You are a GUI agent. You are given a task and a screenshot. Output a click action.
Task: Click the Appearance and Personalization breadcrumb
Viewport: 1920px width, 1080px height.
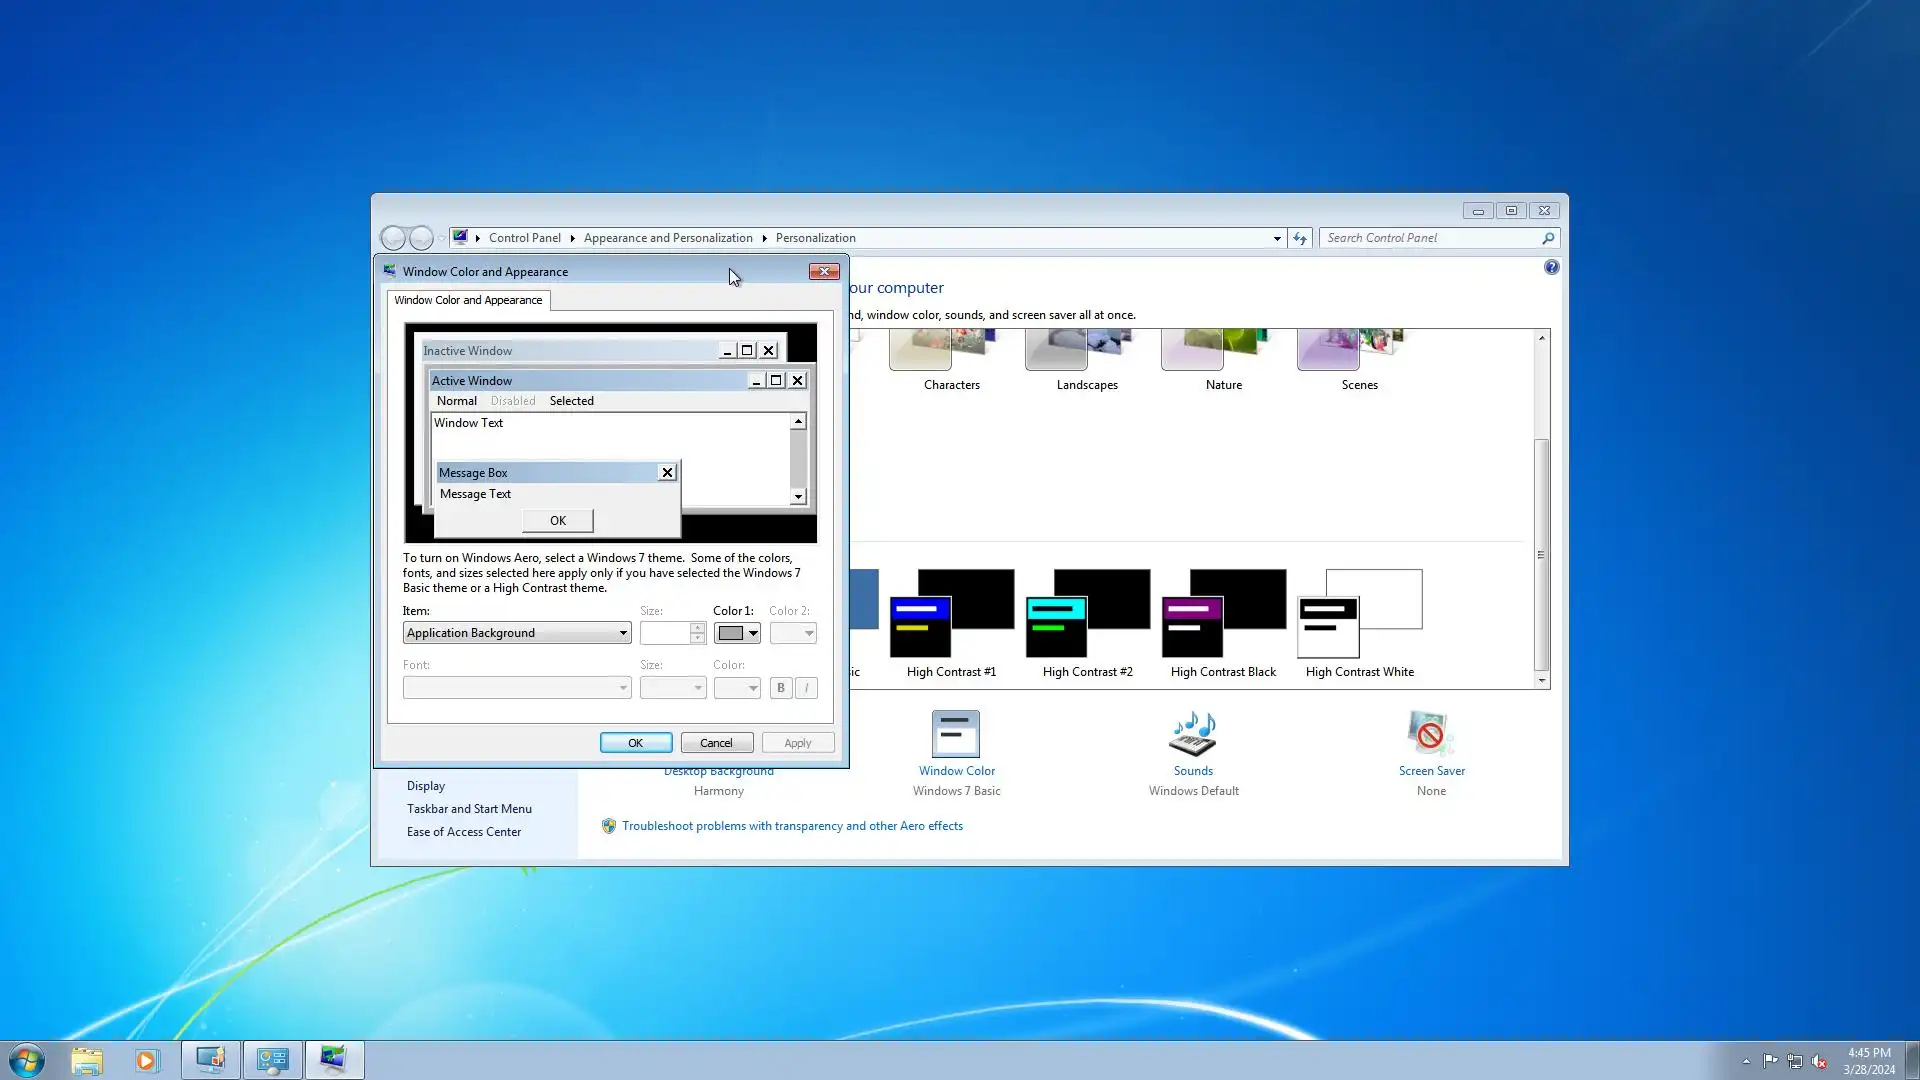pos(668,238)
